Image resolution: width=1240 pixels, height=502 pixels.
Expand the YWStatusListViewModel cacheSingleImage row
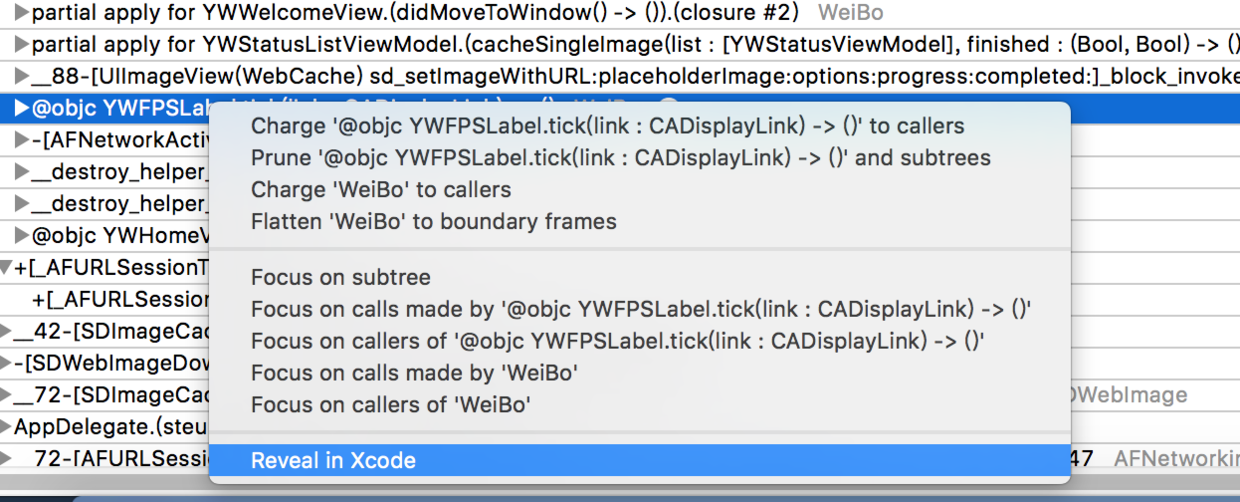click(22, 44)
